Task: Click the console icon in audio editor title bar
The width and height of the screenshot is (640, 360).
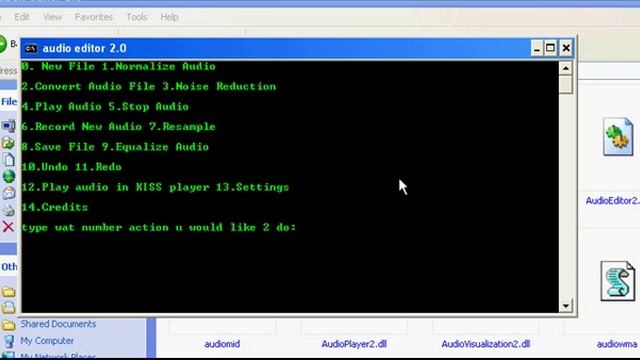Action: 31,49
